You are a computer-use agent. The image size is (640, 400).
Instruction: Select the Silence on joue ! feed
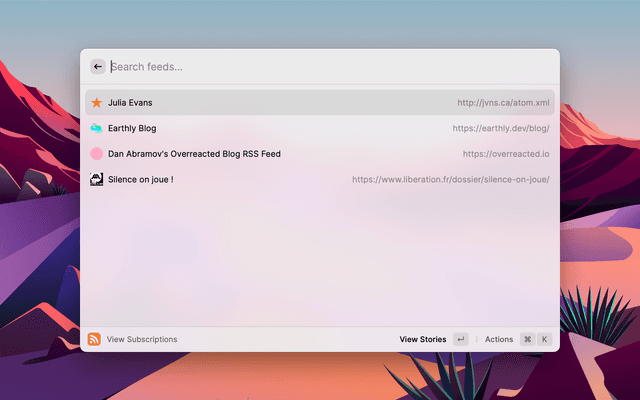point(140,180)
